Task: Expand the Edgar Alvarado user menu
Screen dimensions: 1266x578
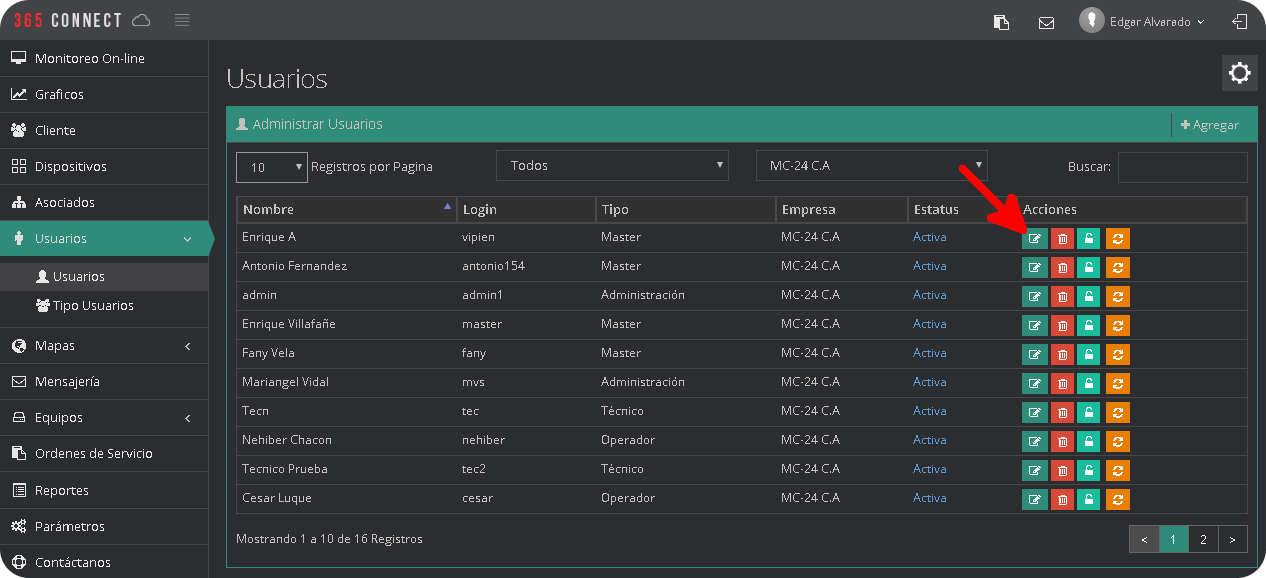Action: pyautogui.click(x=1144, y=21)
